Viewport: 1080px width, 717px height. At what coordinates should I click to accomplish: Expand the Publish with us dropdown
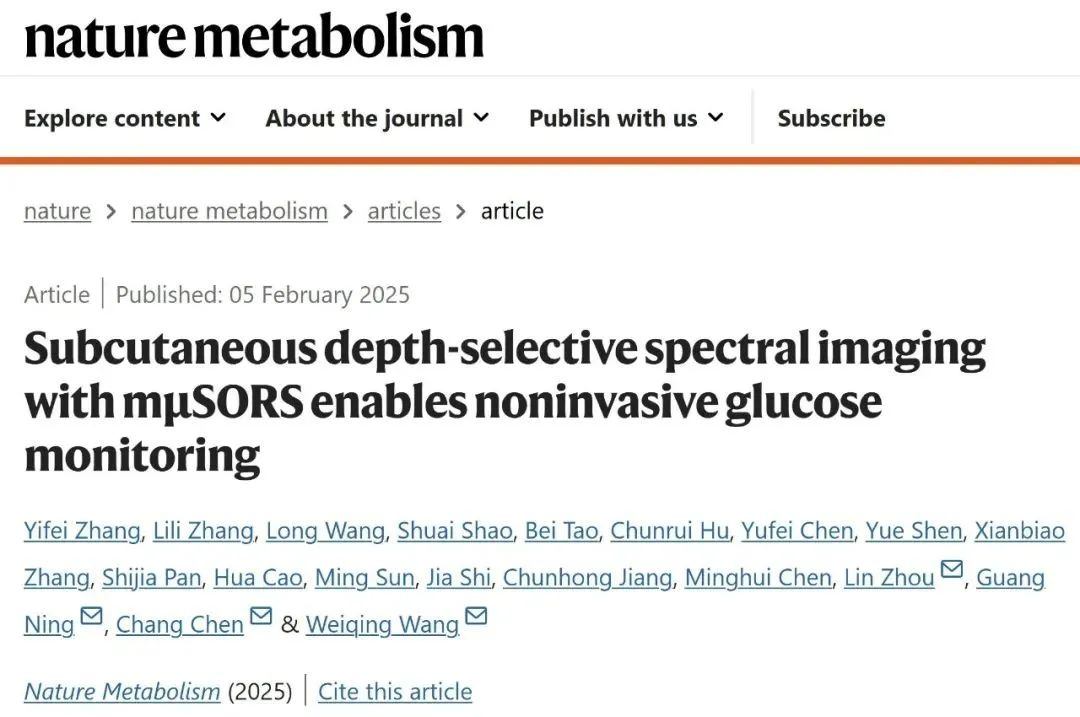pos(626,118)
